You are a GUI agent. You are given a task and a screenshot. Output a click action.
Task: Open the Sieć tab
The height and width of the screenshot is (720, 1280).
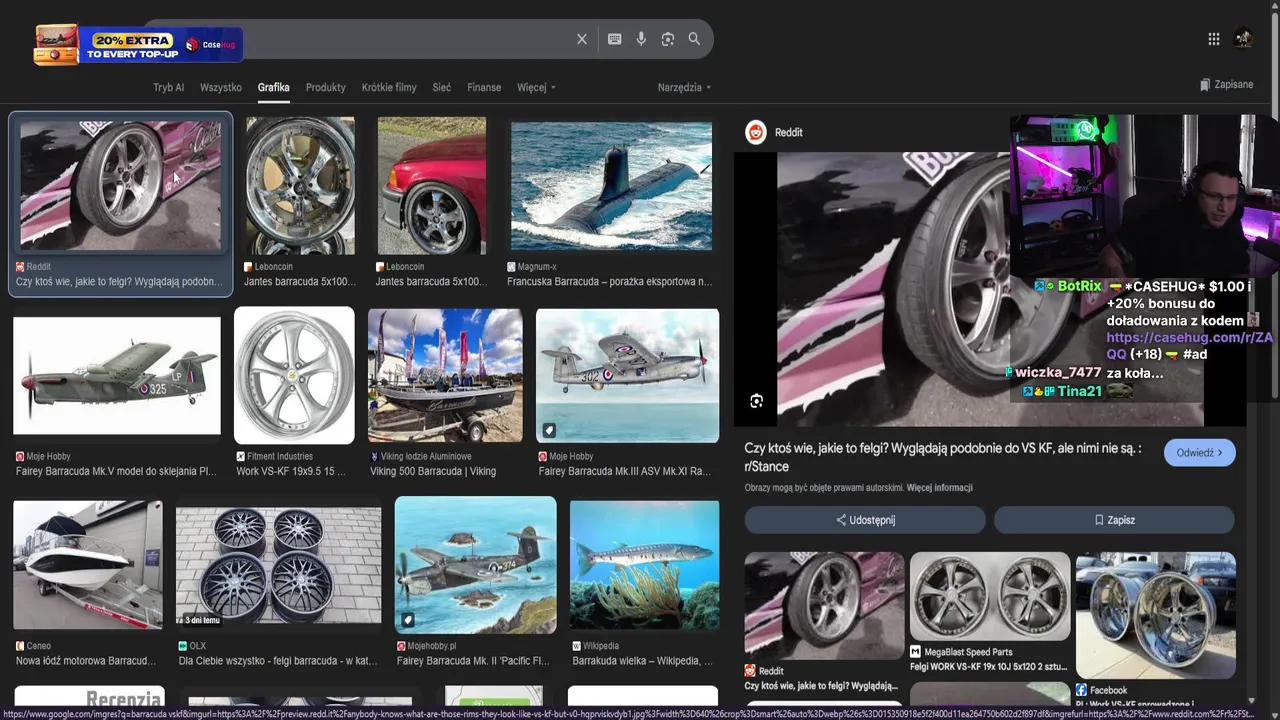click(442, 88)
